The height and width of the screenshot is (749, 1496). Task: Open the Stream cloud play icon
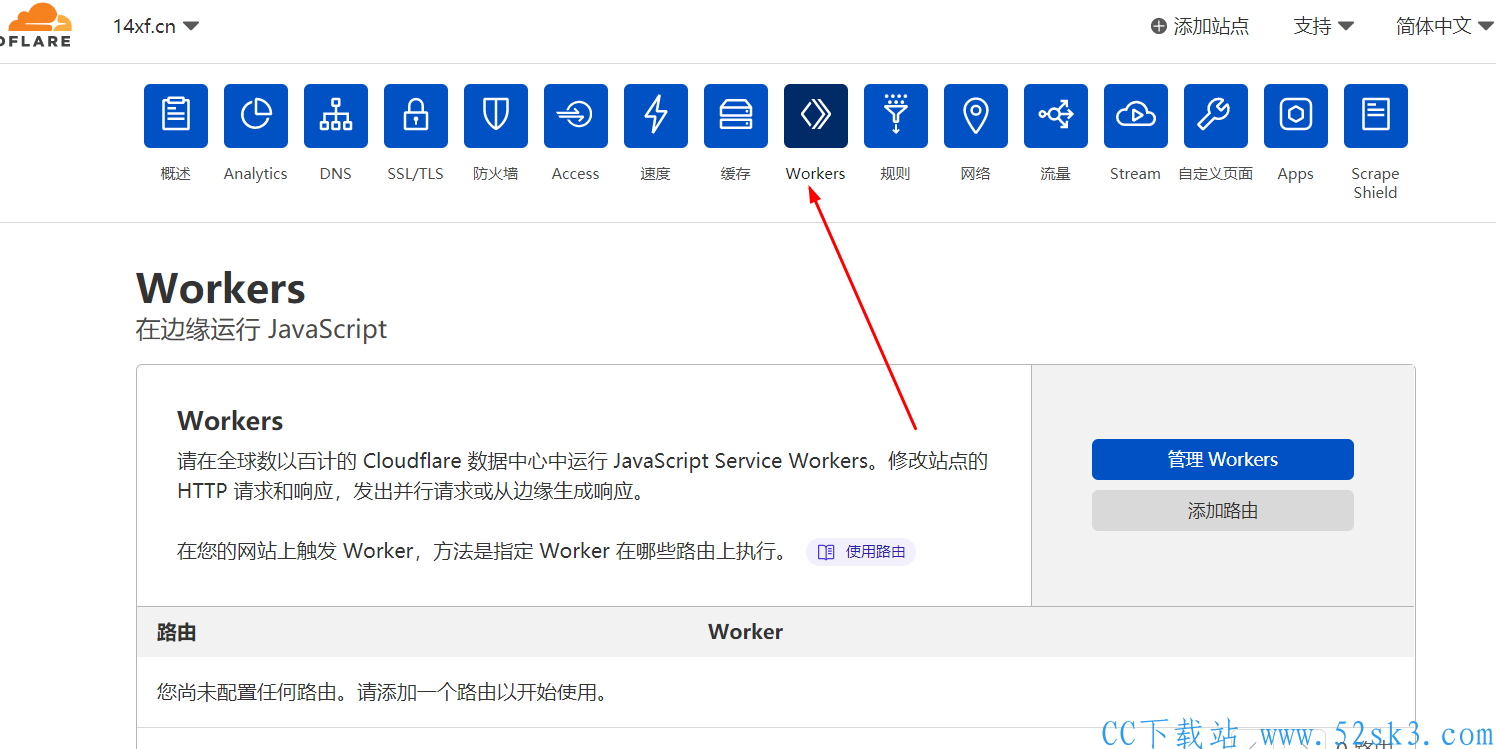1136,116
